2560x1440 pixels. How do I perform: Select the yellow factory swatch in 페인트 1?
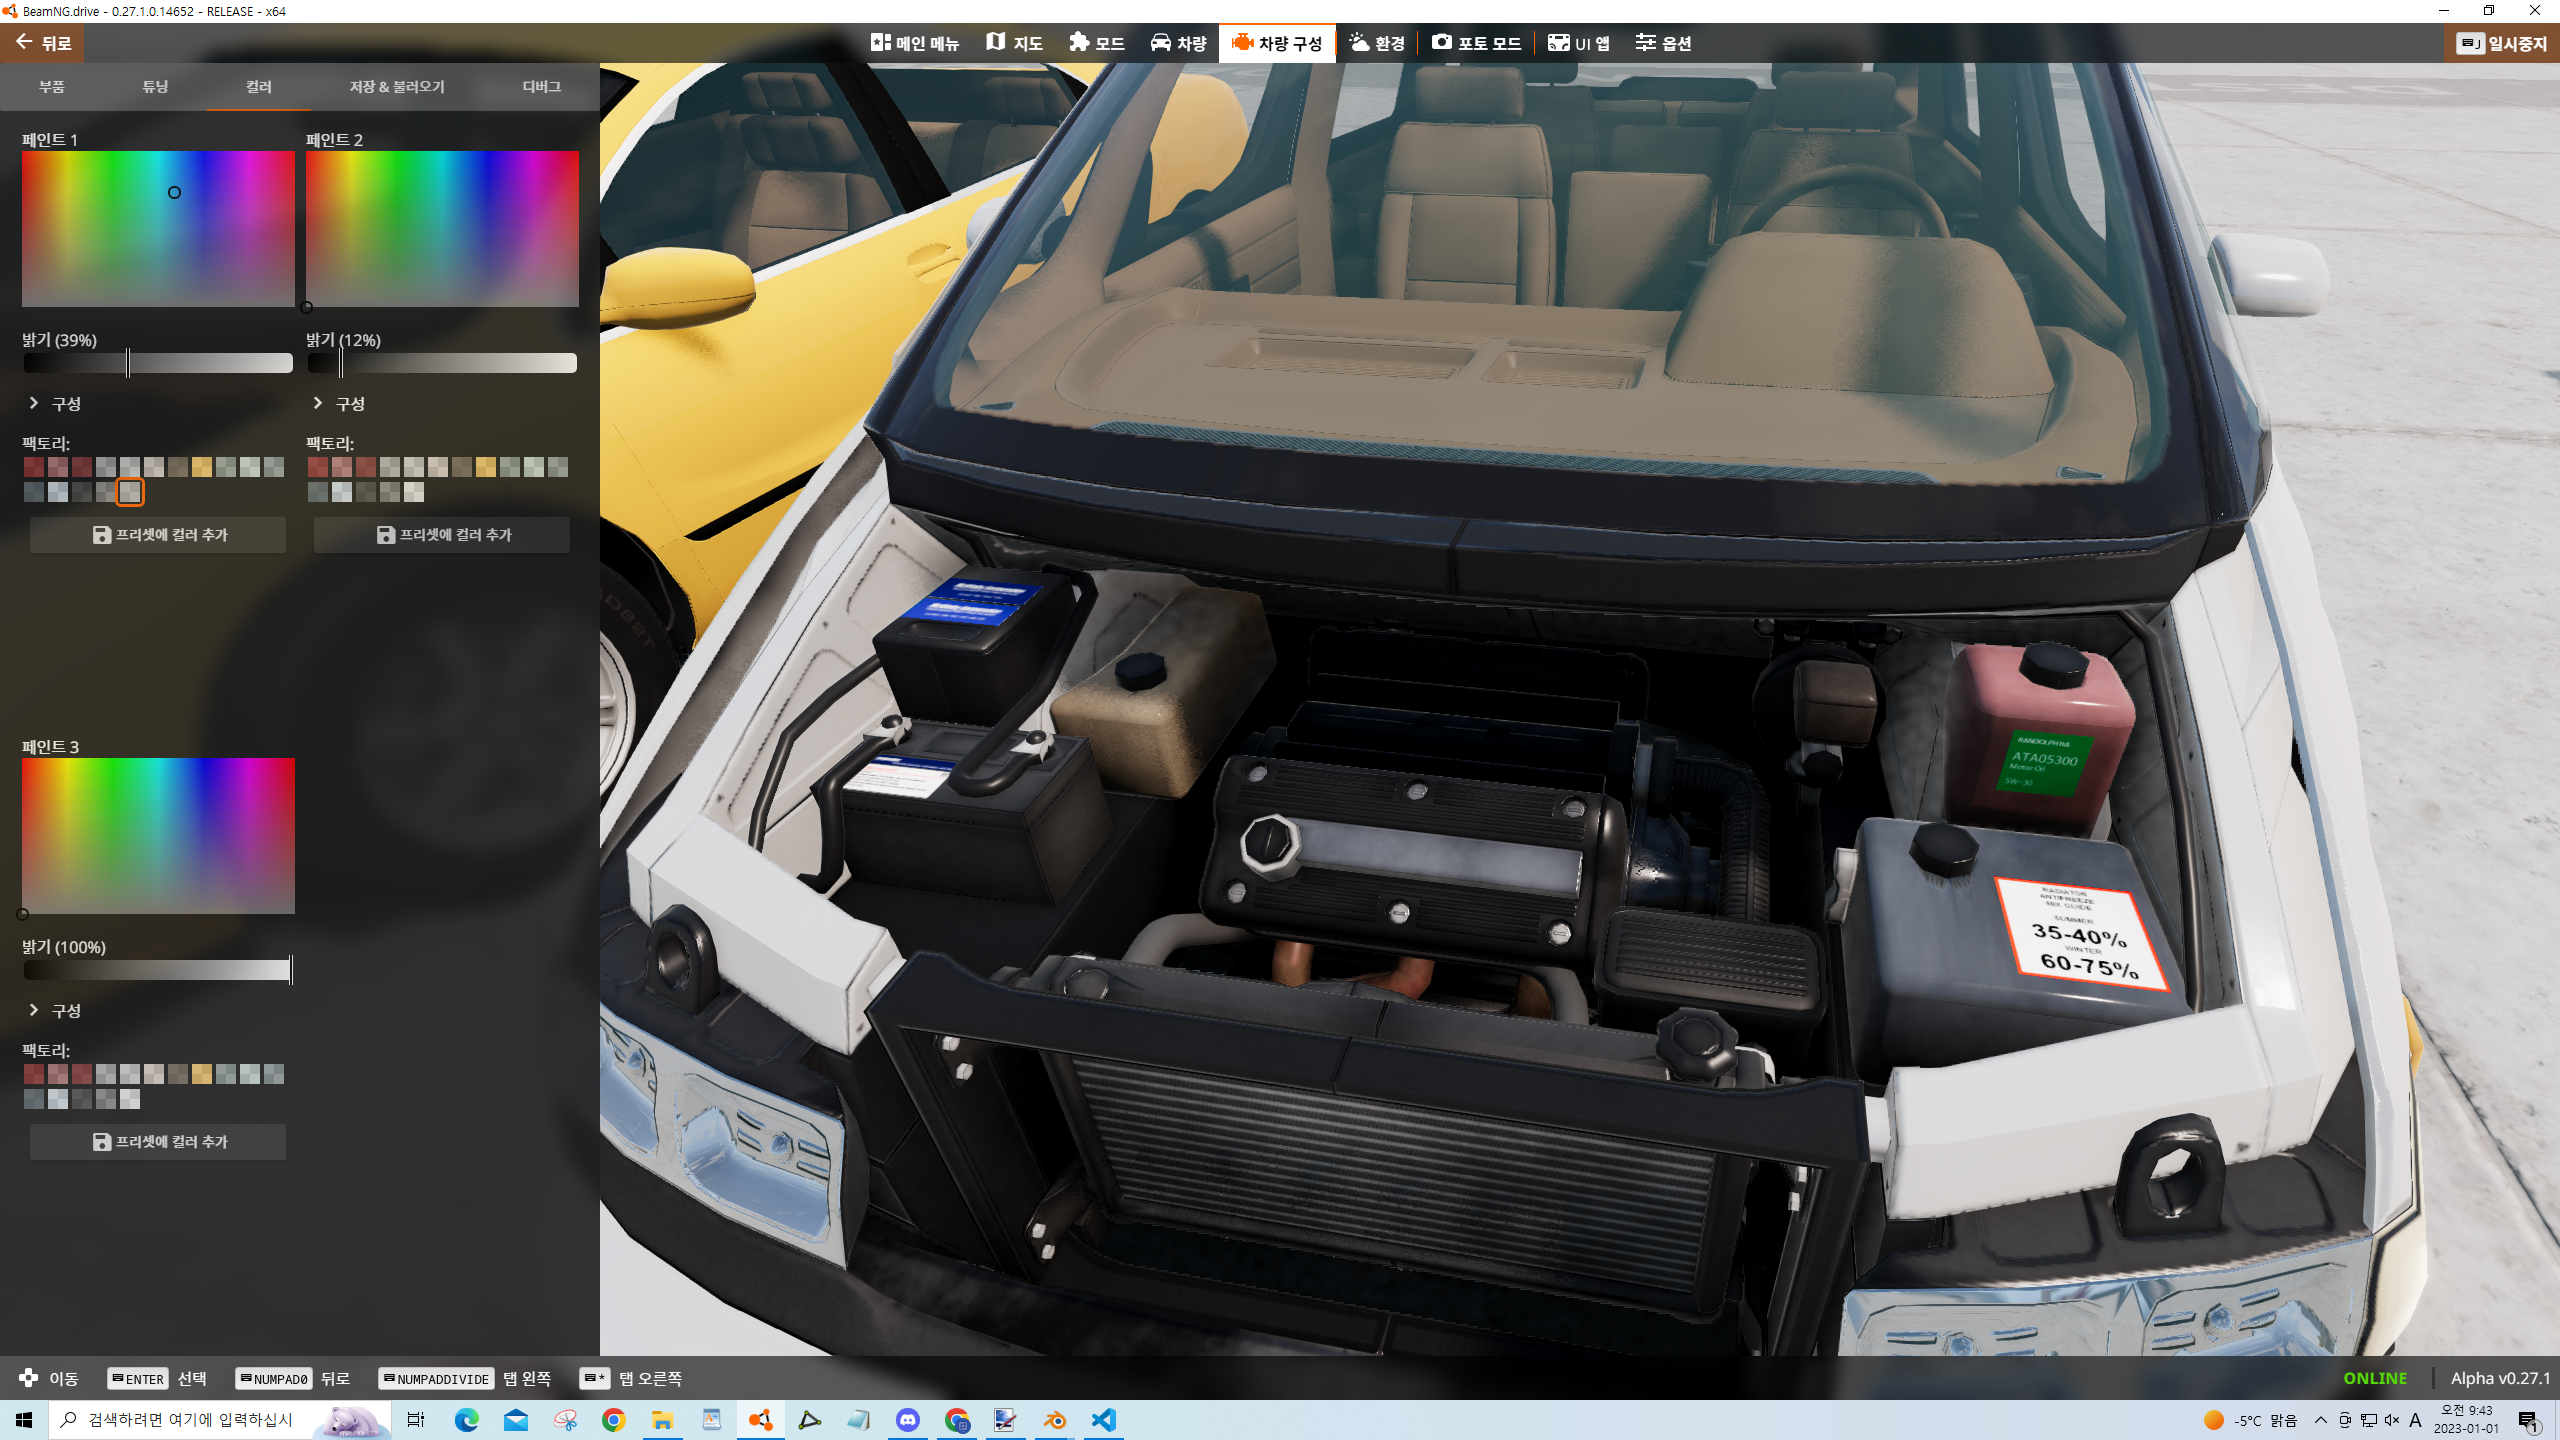(201, 467)
